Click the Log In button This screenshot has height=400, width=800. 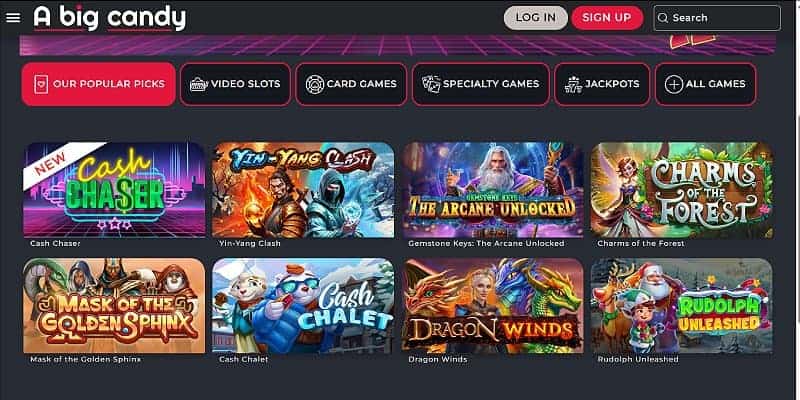[x=536, y=18]
